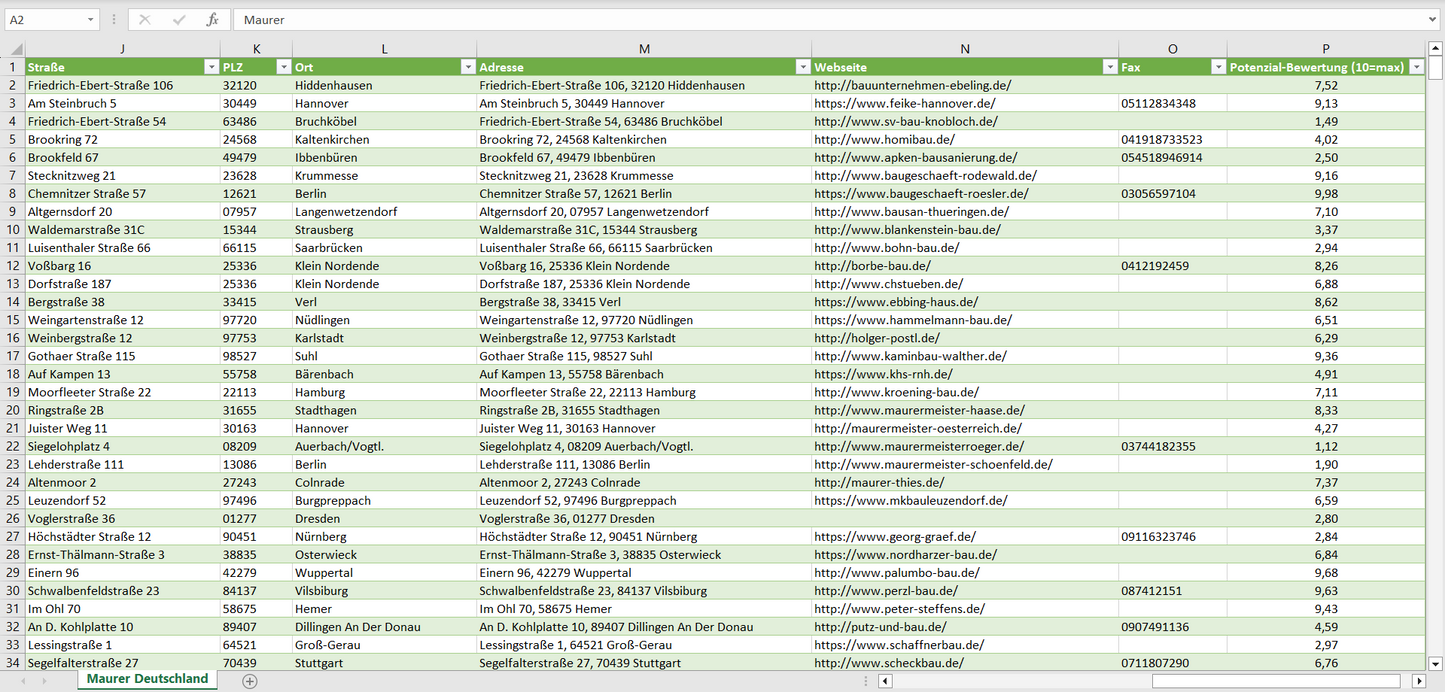This screenshot has height=692, width=1445.
Task: Expand the Webseite filter dropdown
Action: point(1109,67)
